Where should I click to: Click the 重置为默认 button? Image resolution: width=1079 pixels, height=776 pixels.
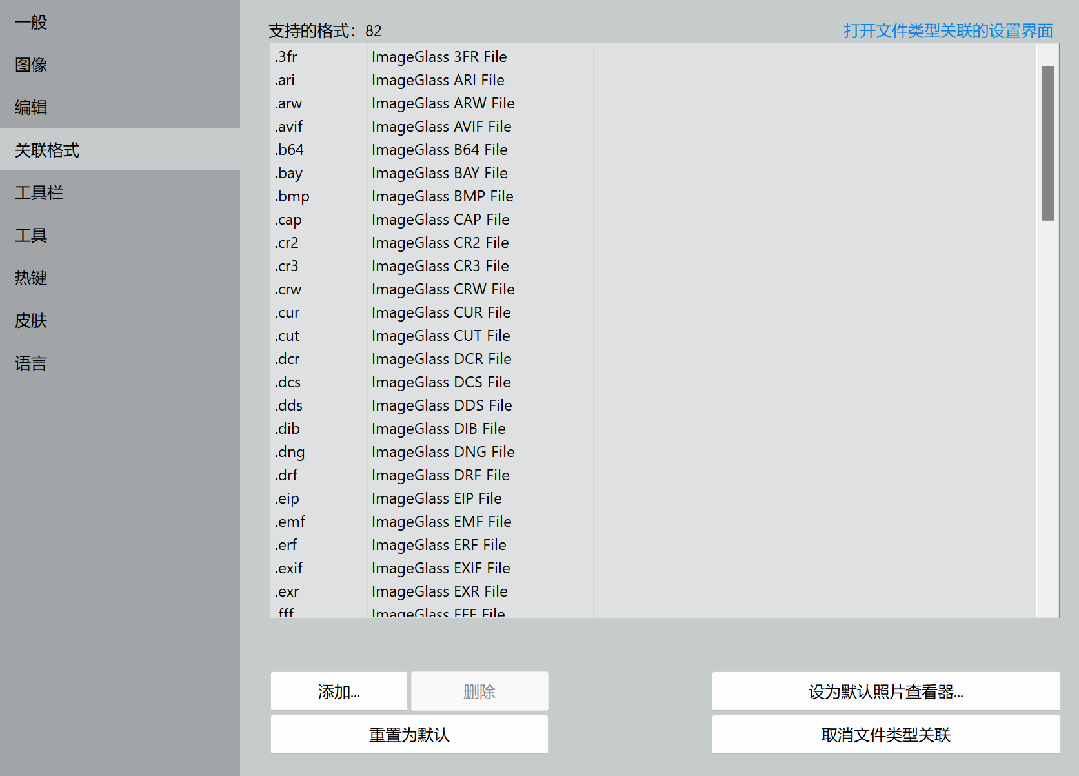[409, 735]
